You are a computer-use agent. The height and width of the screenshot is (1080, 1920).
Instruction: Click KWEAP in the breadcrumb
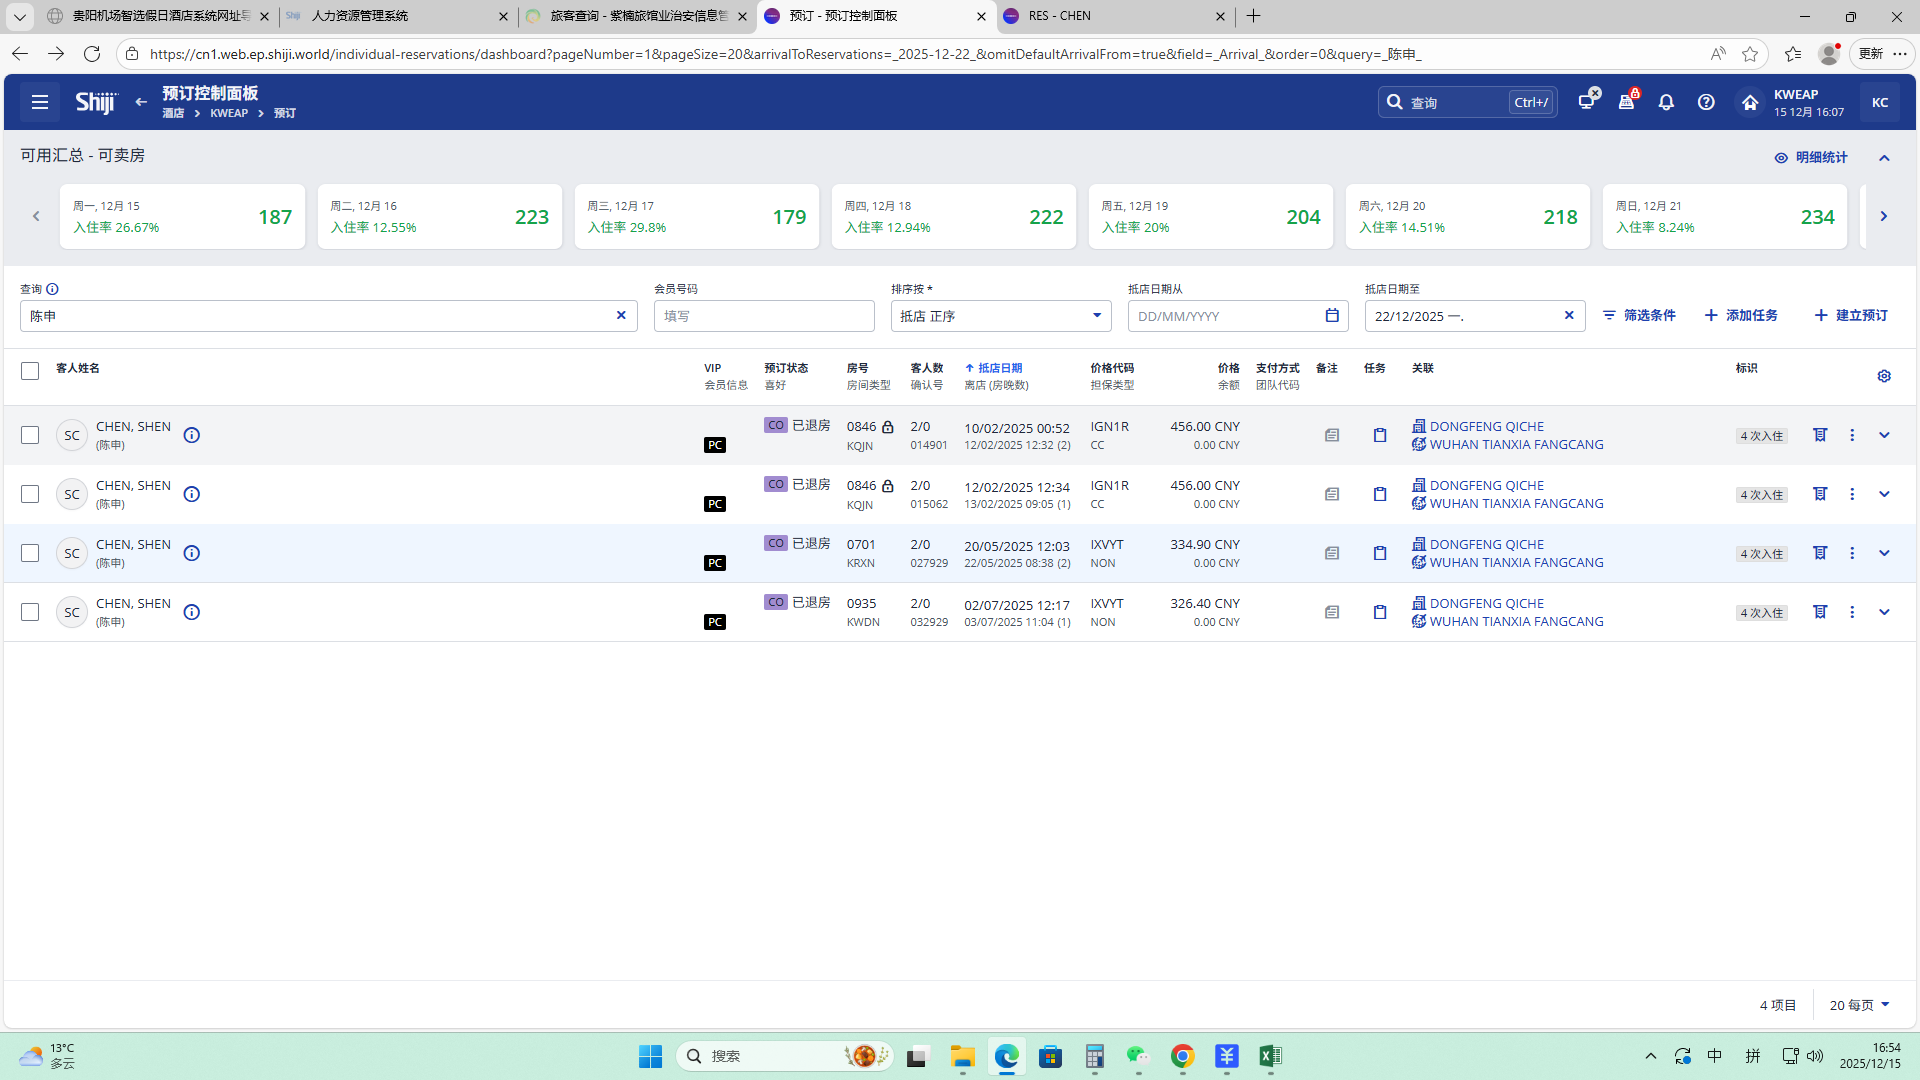[x=229, y=113]
